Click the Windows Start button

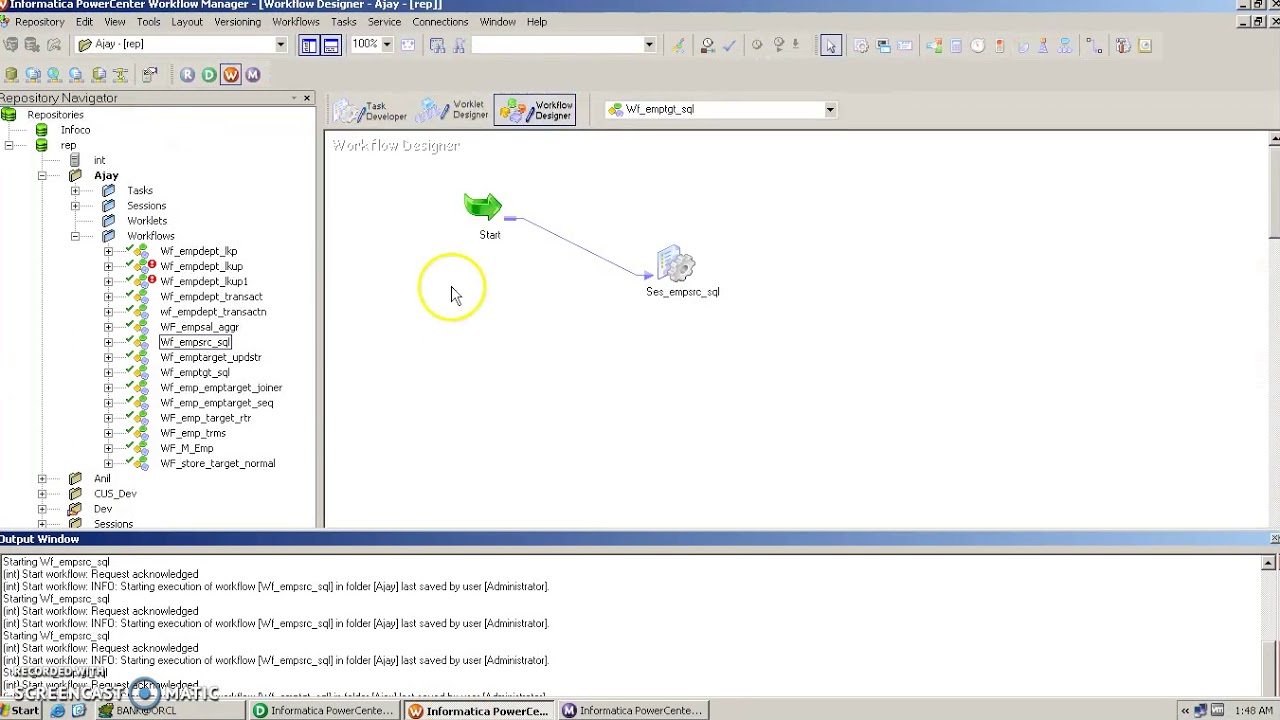[x=20, y=711]
